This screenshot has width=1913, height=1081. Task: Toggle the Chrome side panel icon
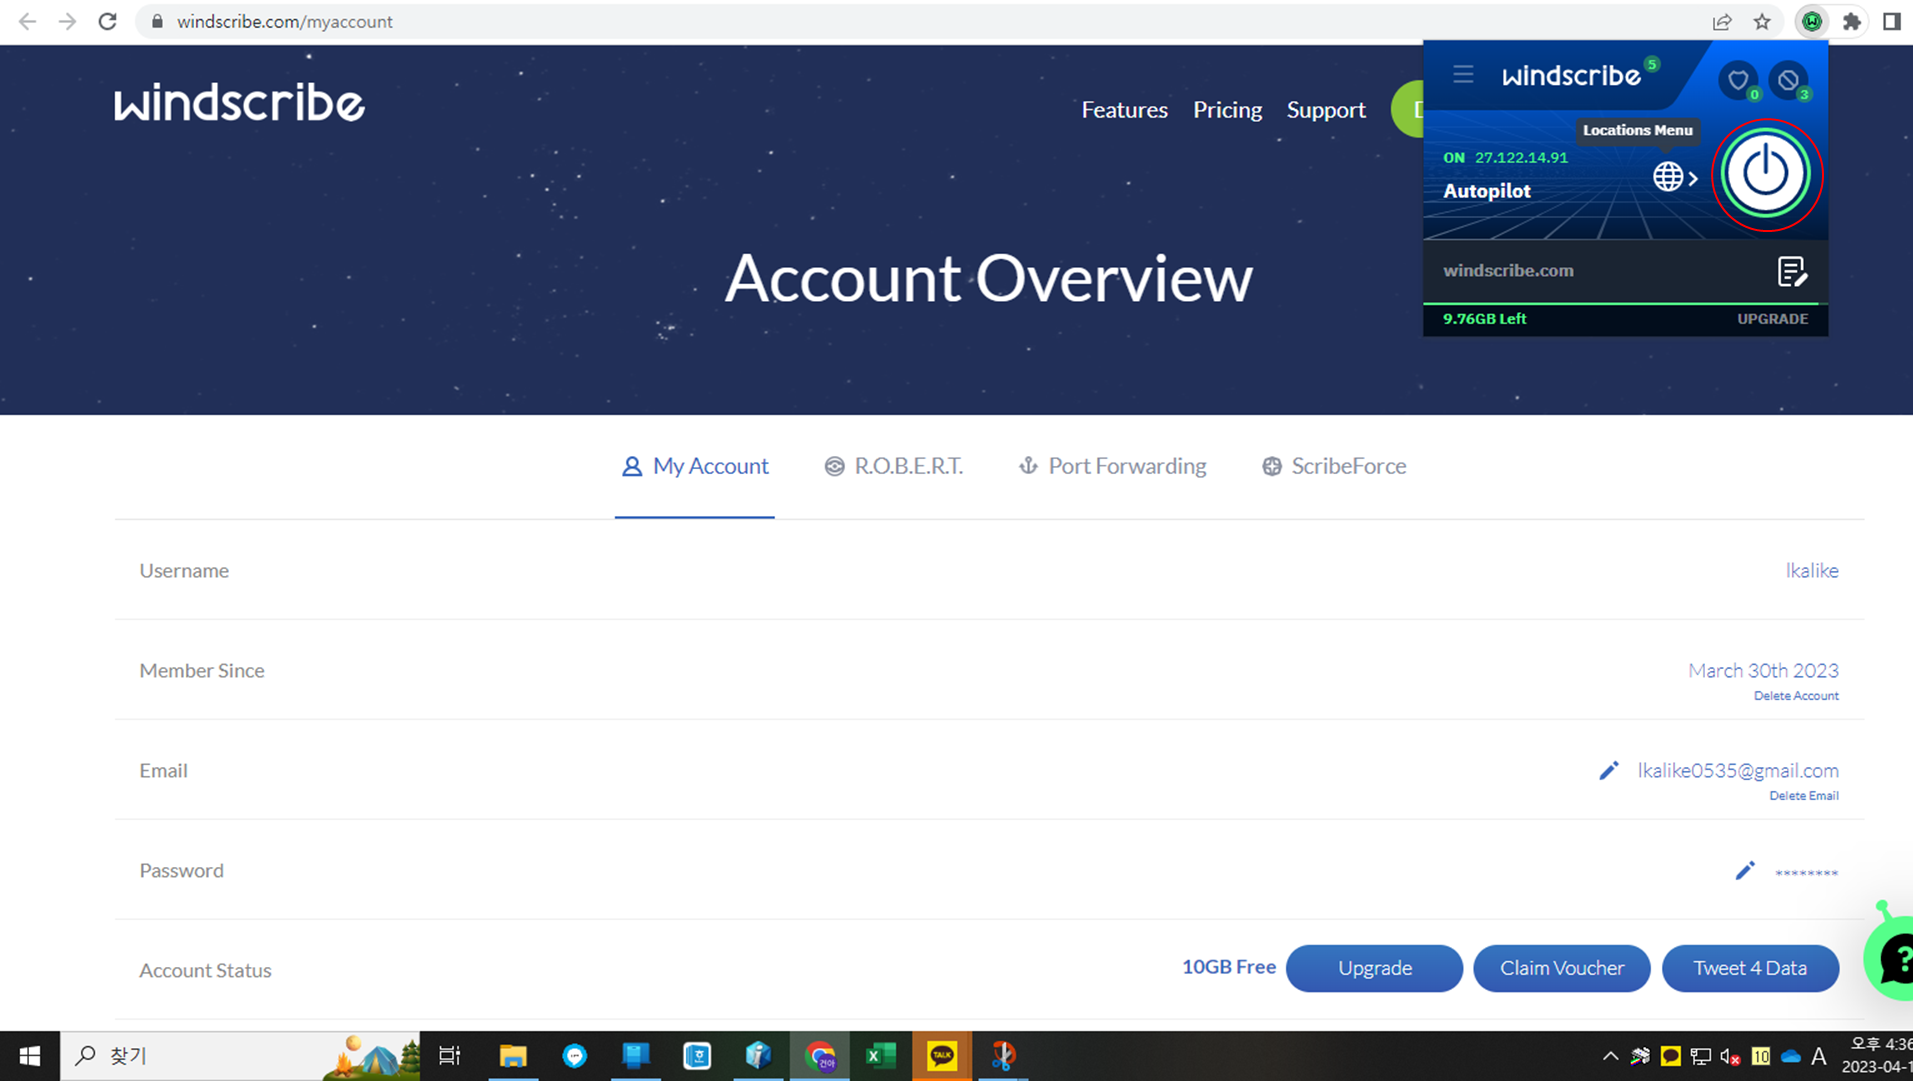[1891, 21]
